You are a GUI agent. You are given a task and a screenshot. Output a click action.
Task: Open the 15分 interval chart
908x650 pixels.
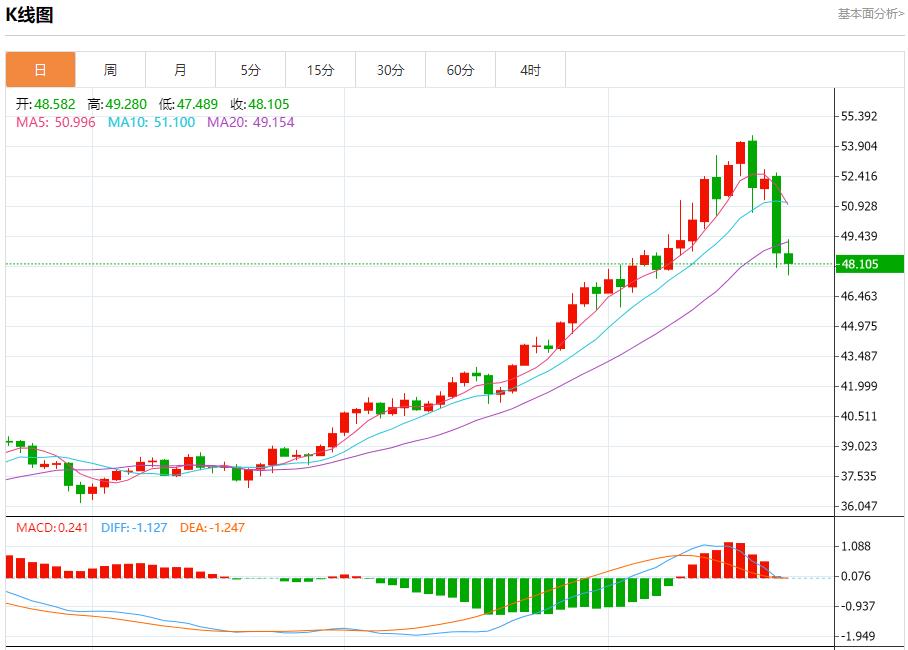pos(320,70)
